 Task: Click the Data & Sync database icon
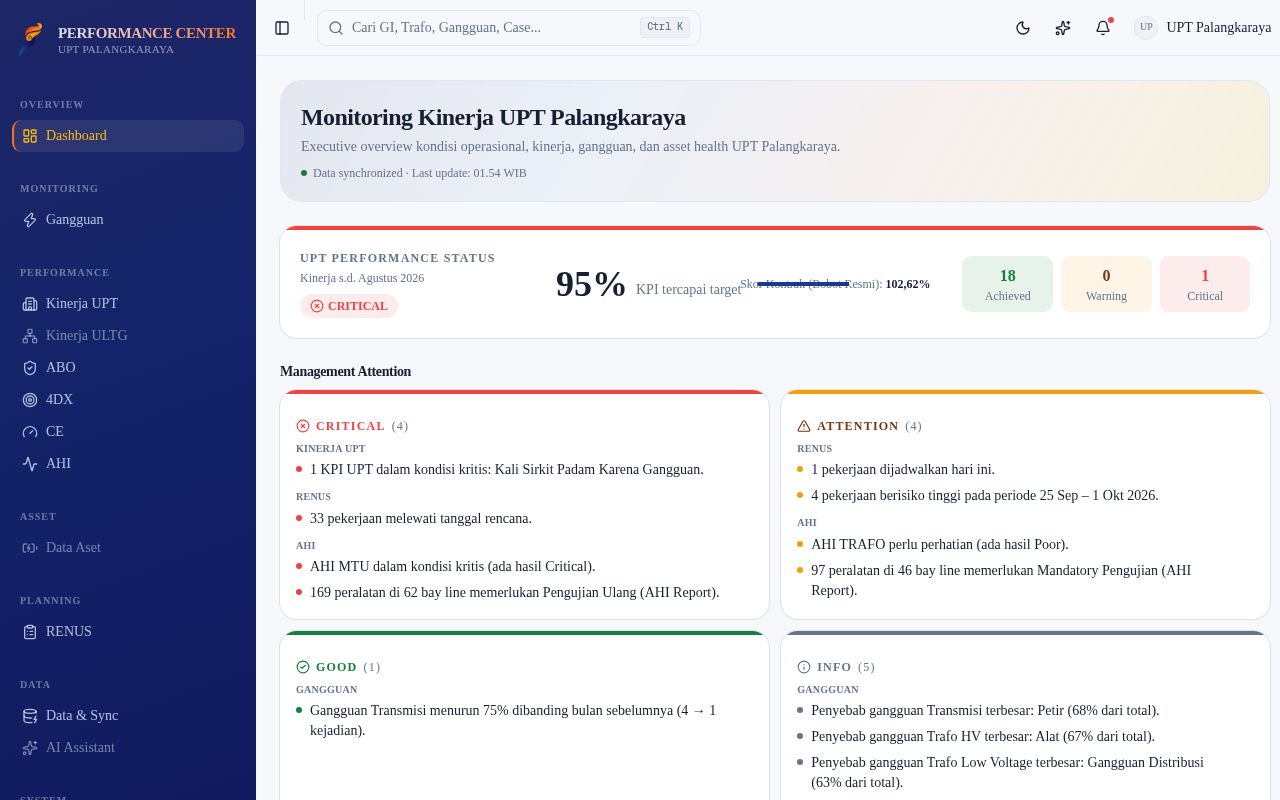[30, 716]
